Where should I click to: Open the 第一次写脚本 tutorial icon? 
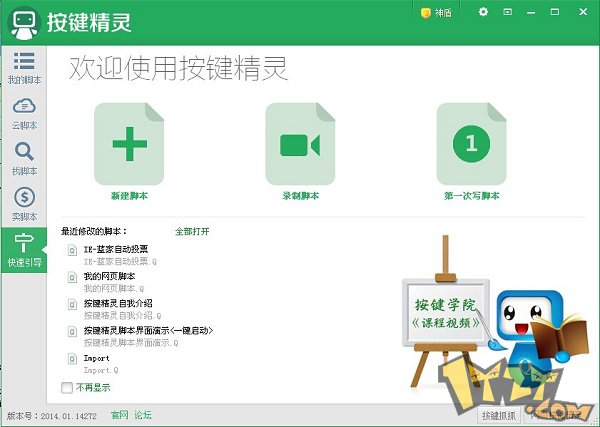pos(471,144)
